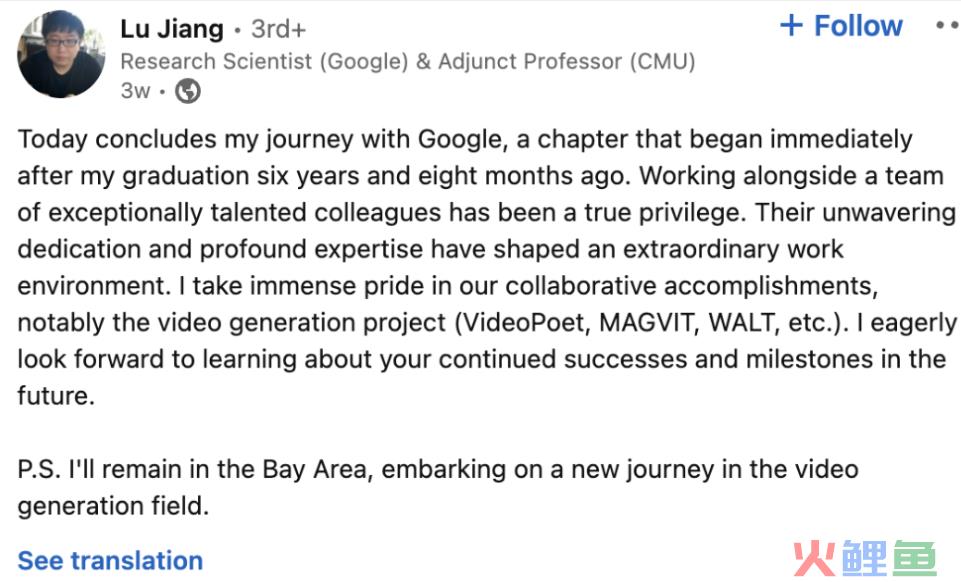Open the post's more options ellipsis

coord(948,26)
